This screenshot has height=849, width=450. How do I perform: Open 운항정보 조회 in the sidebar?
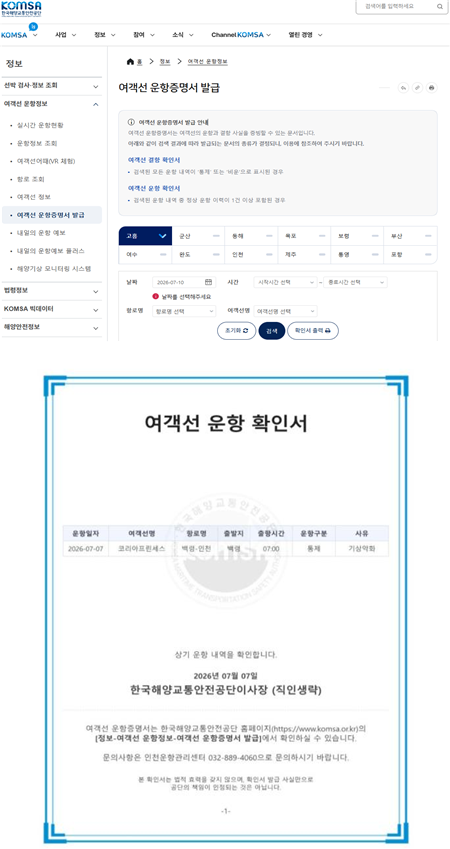(x=37, y=143)
